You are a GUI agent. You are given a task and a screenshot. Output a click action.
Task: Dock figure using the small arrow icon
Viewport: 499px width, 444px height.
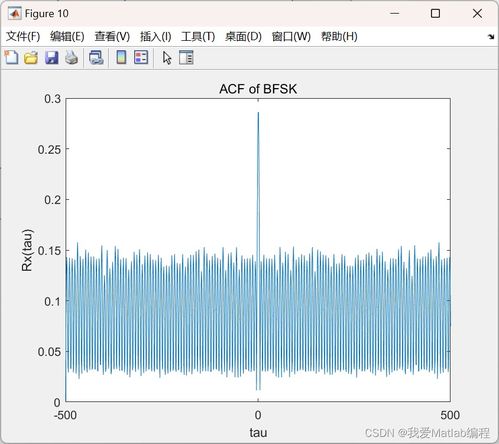491,37
